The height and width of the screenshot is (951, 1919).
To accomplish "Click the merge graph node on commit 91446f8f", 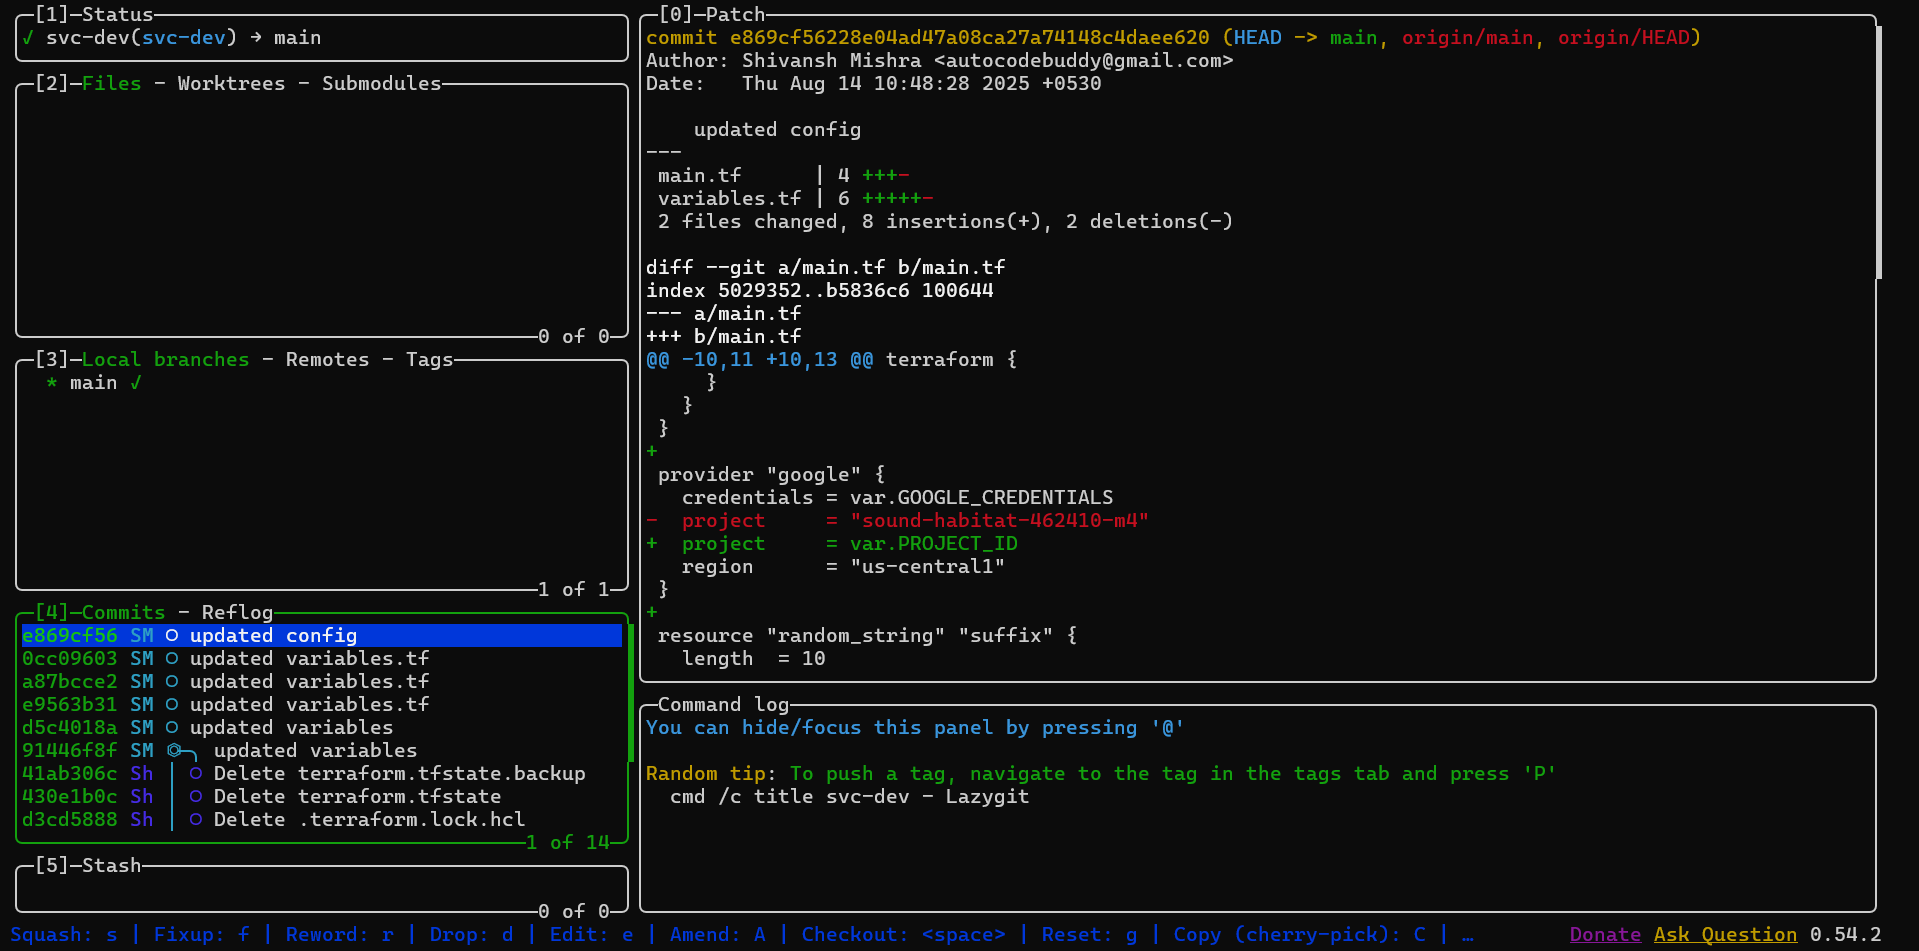I will point(175,750).
